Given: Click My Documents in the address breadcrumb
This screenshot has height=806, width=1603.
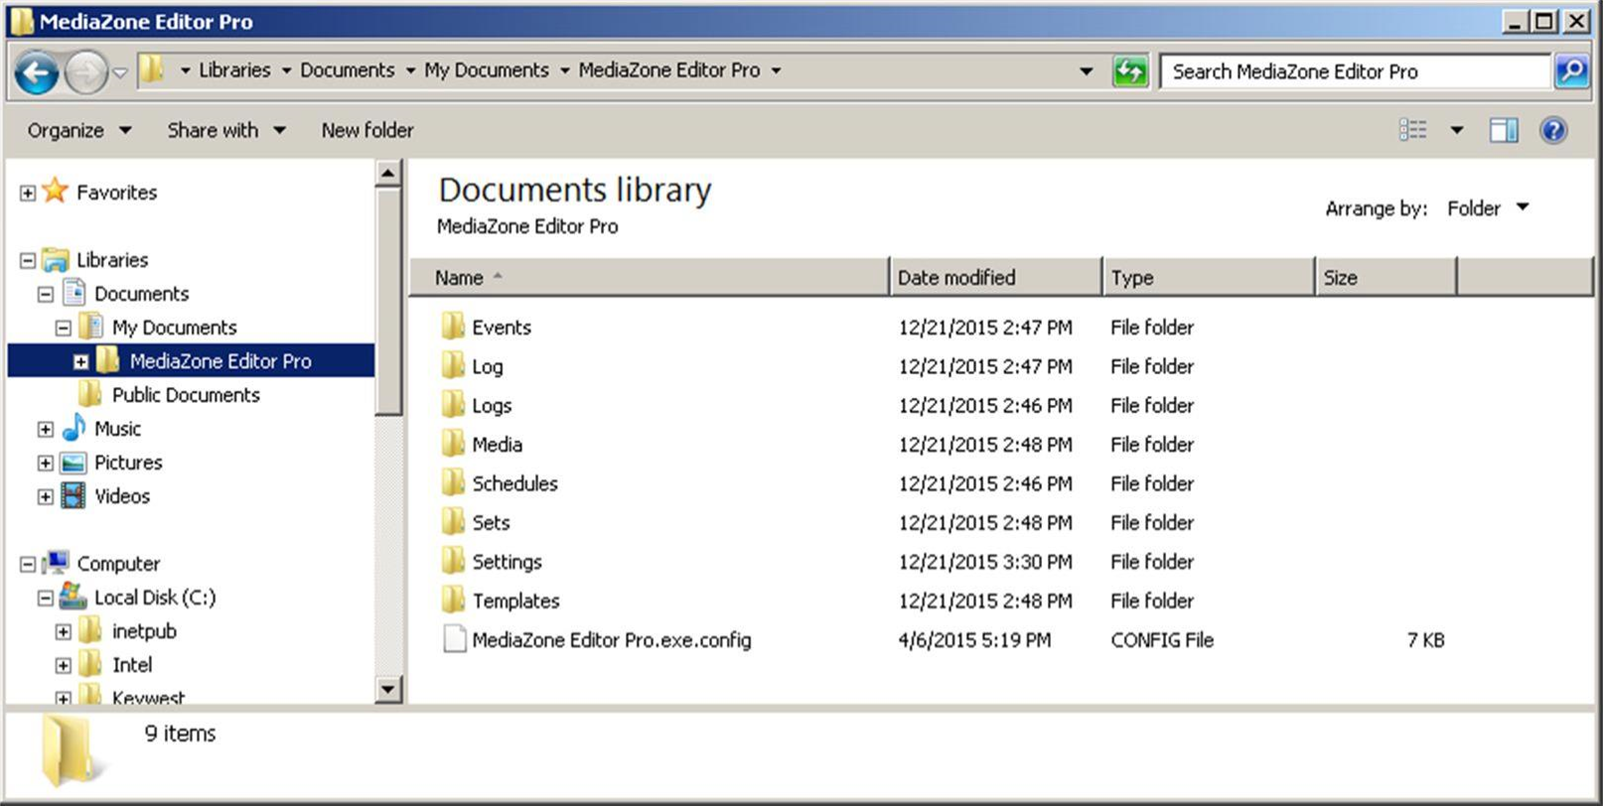Looking at the screenshot, I should [486, 70].
